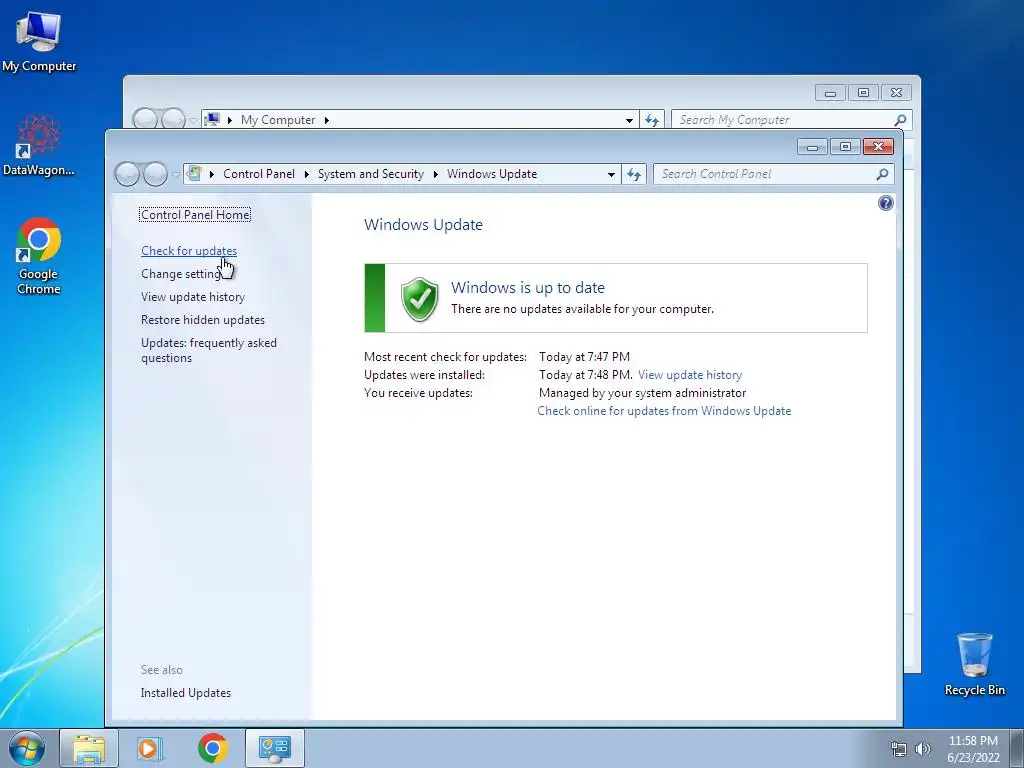Open the network tray icon
The height and width of the screenshot is (768, 1024).
(x=899, y=749)
